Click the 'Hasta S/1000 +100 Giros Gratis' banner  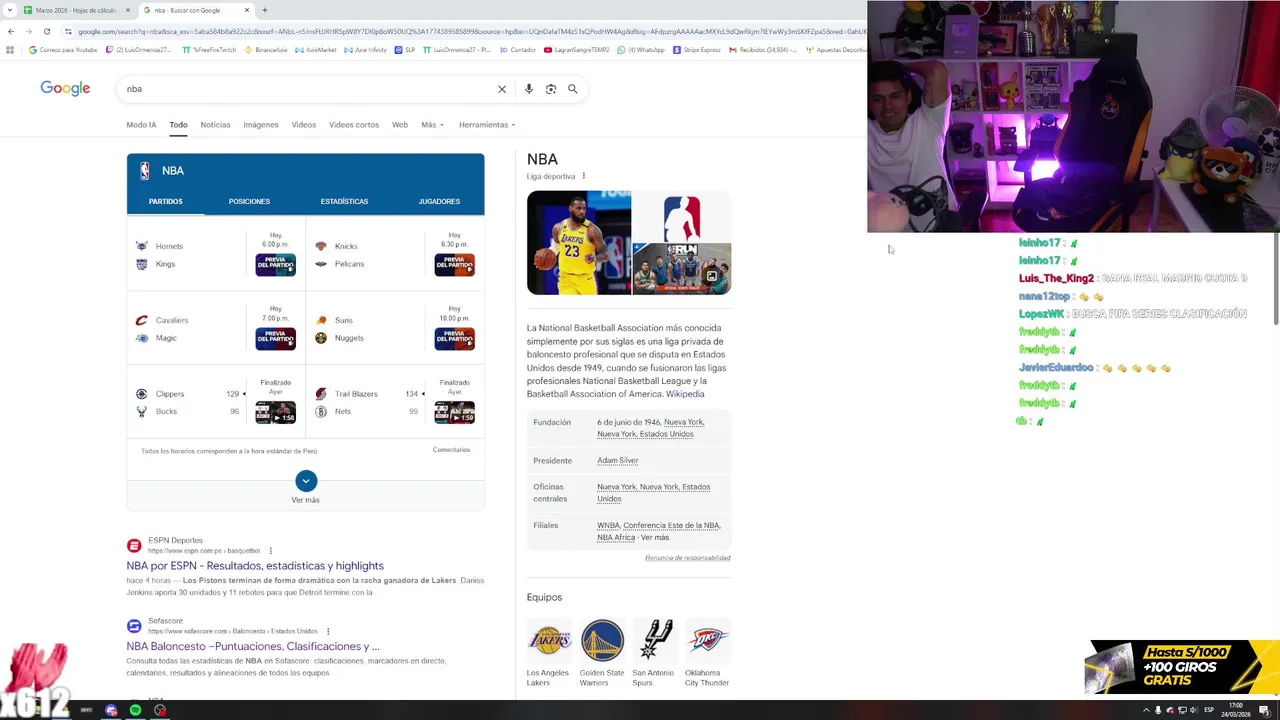tap(1182, 667)
